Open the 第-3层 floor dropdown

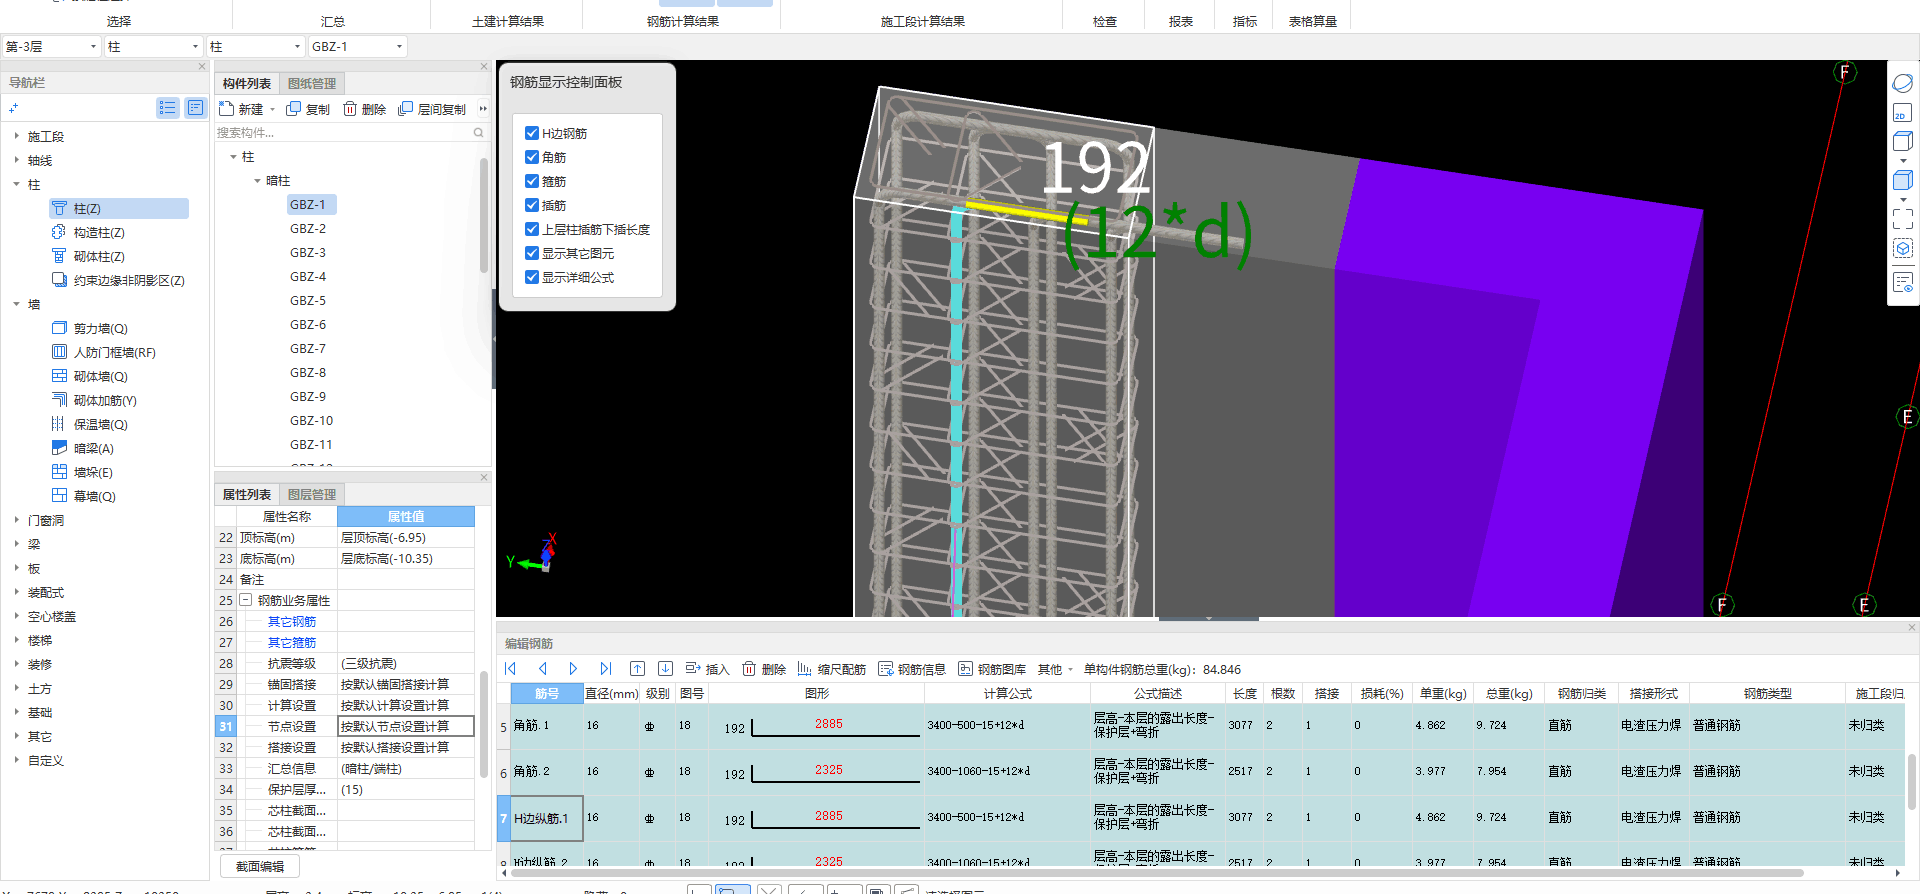[52, 46]
